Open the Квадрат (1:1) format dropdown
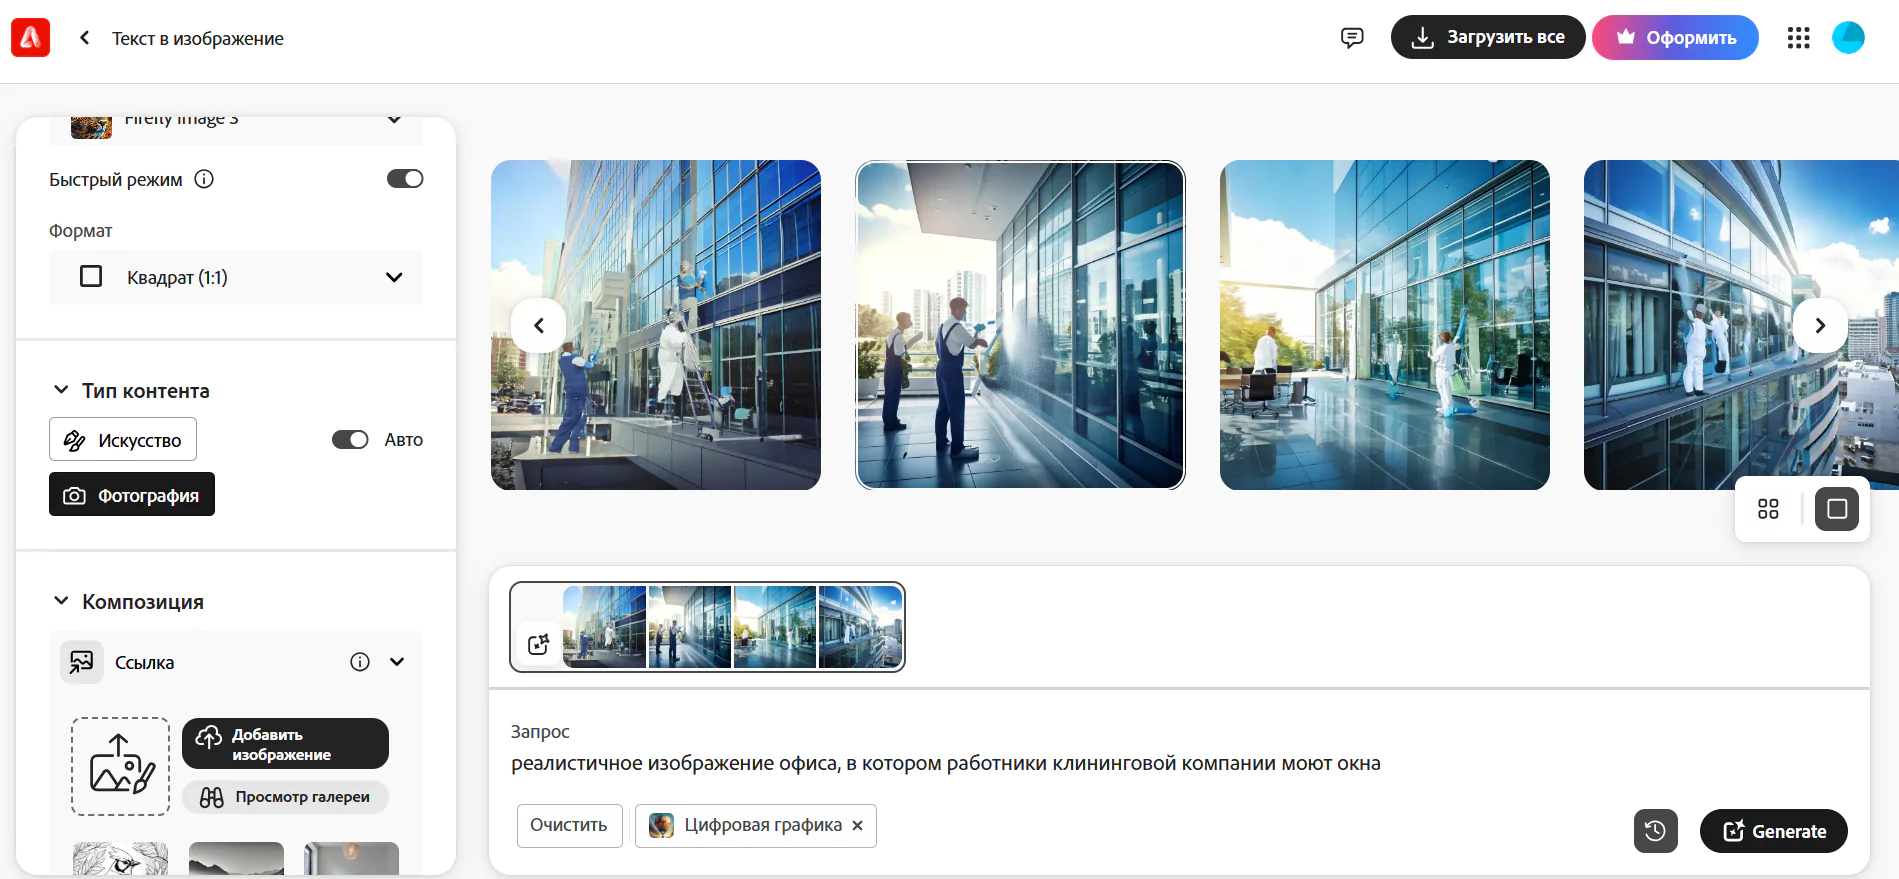1899x879 pixels. [236, 277]
